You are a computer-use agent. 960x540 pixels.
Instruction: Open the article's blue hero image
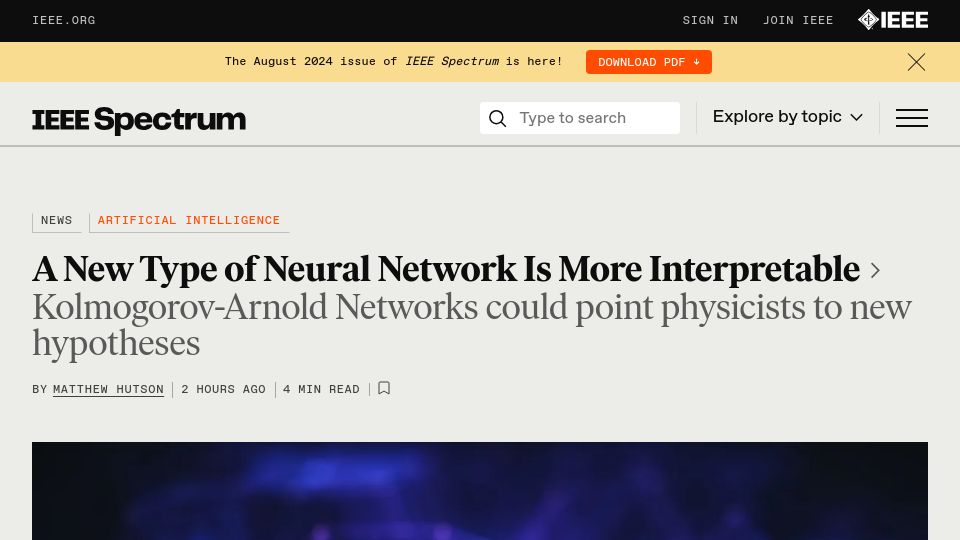480,491
